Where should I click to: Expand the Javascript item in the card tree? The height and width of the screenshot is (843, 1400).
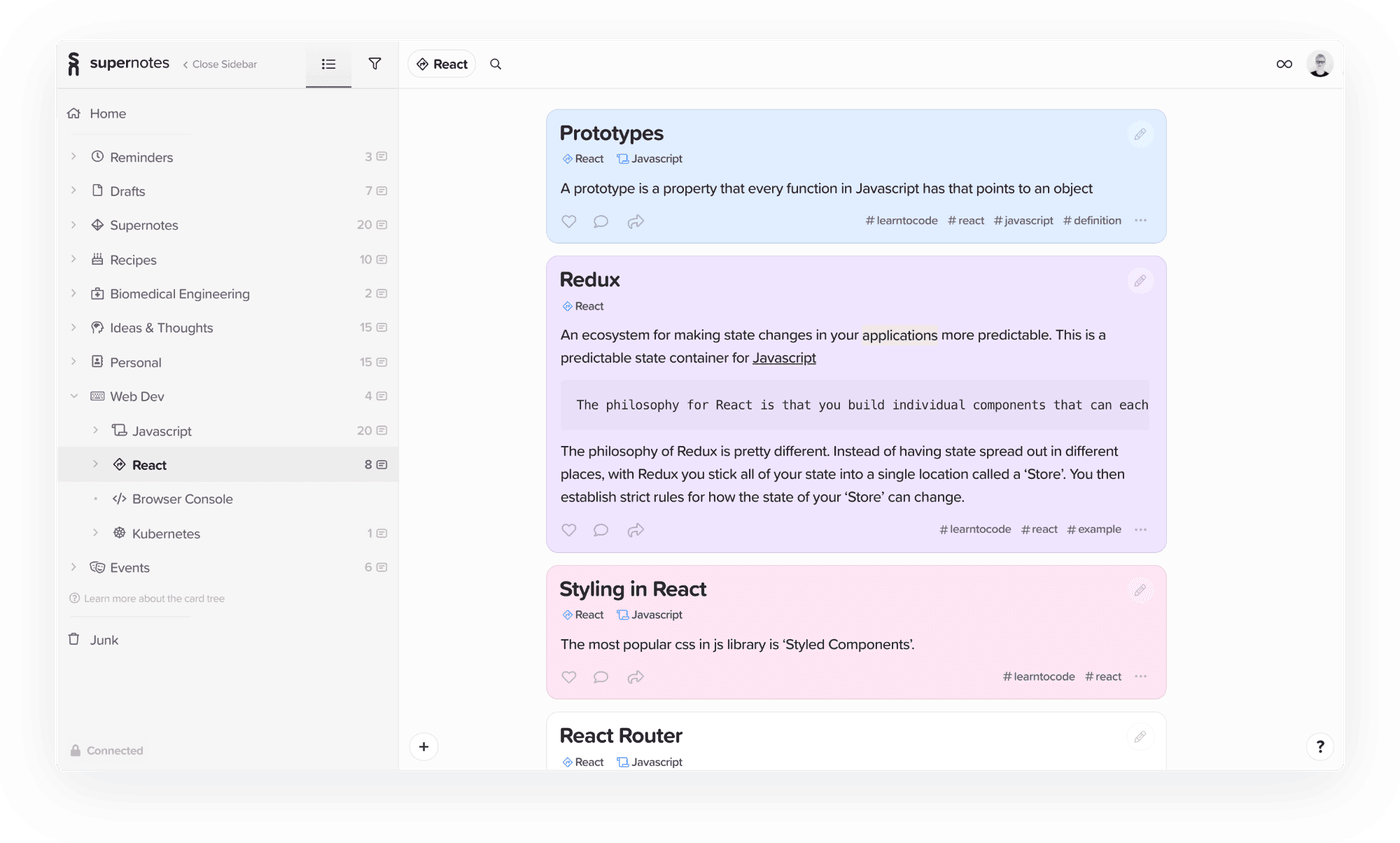tap(95, 430)
